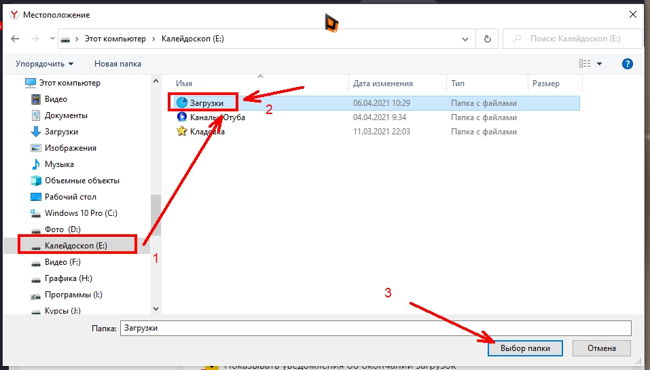Screen dimensions: 650x370
Task: Select the 'Каналы Ютуба' folder
Action: [x=217, y=117]
